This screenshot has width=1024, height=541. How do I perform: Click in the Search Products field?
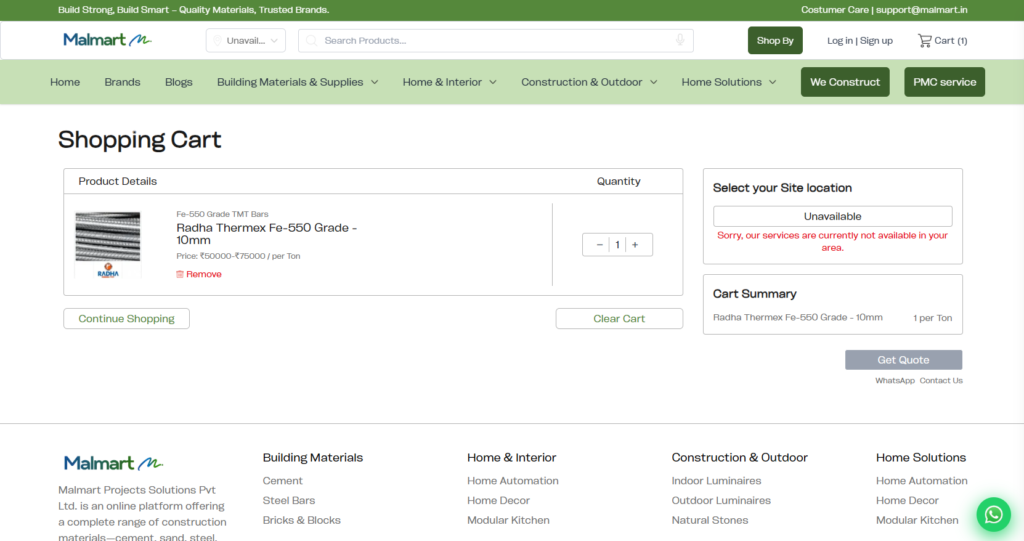tap(496, 41)
